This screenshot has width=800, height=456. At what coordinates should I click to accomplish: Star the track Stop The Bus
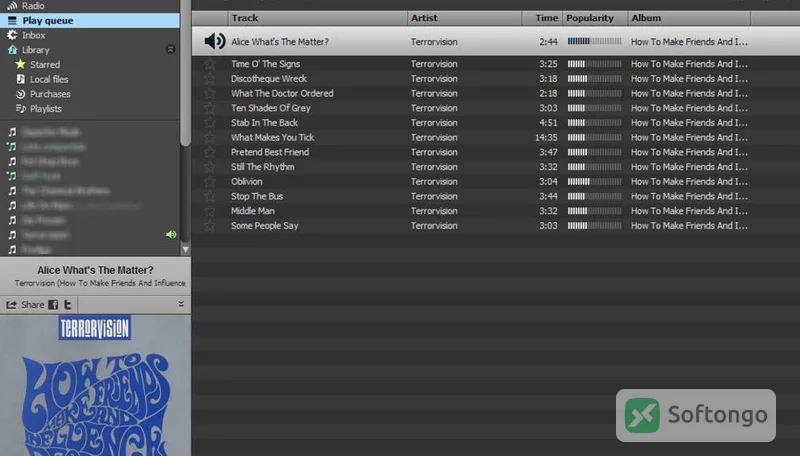point(209,196)
